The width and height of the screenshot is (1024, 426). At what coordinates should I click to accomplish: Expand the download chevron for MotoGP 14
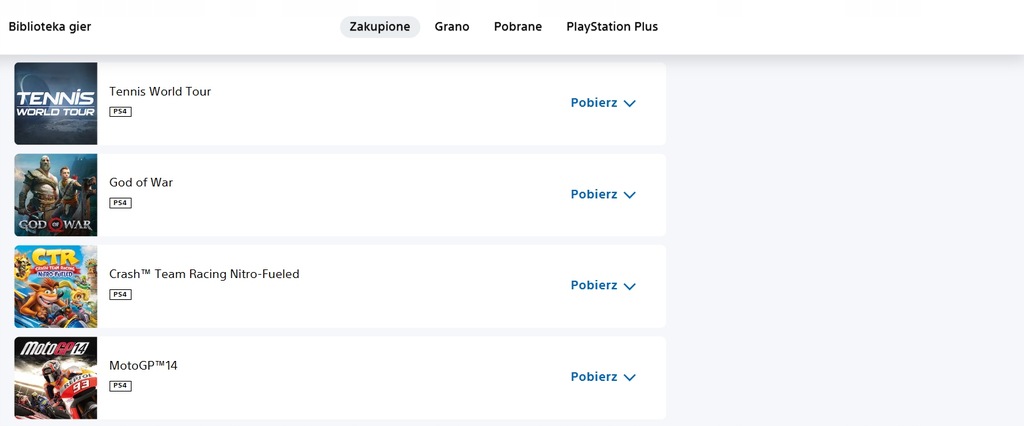pyautogui.click(x=630, y=378)
